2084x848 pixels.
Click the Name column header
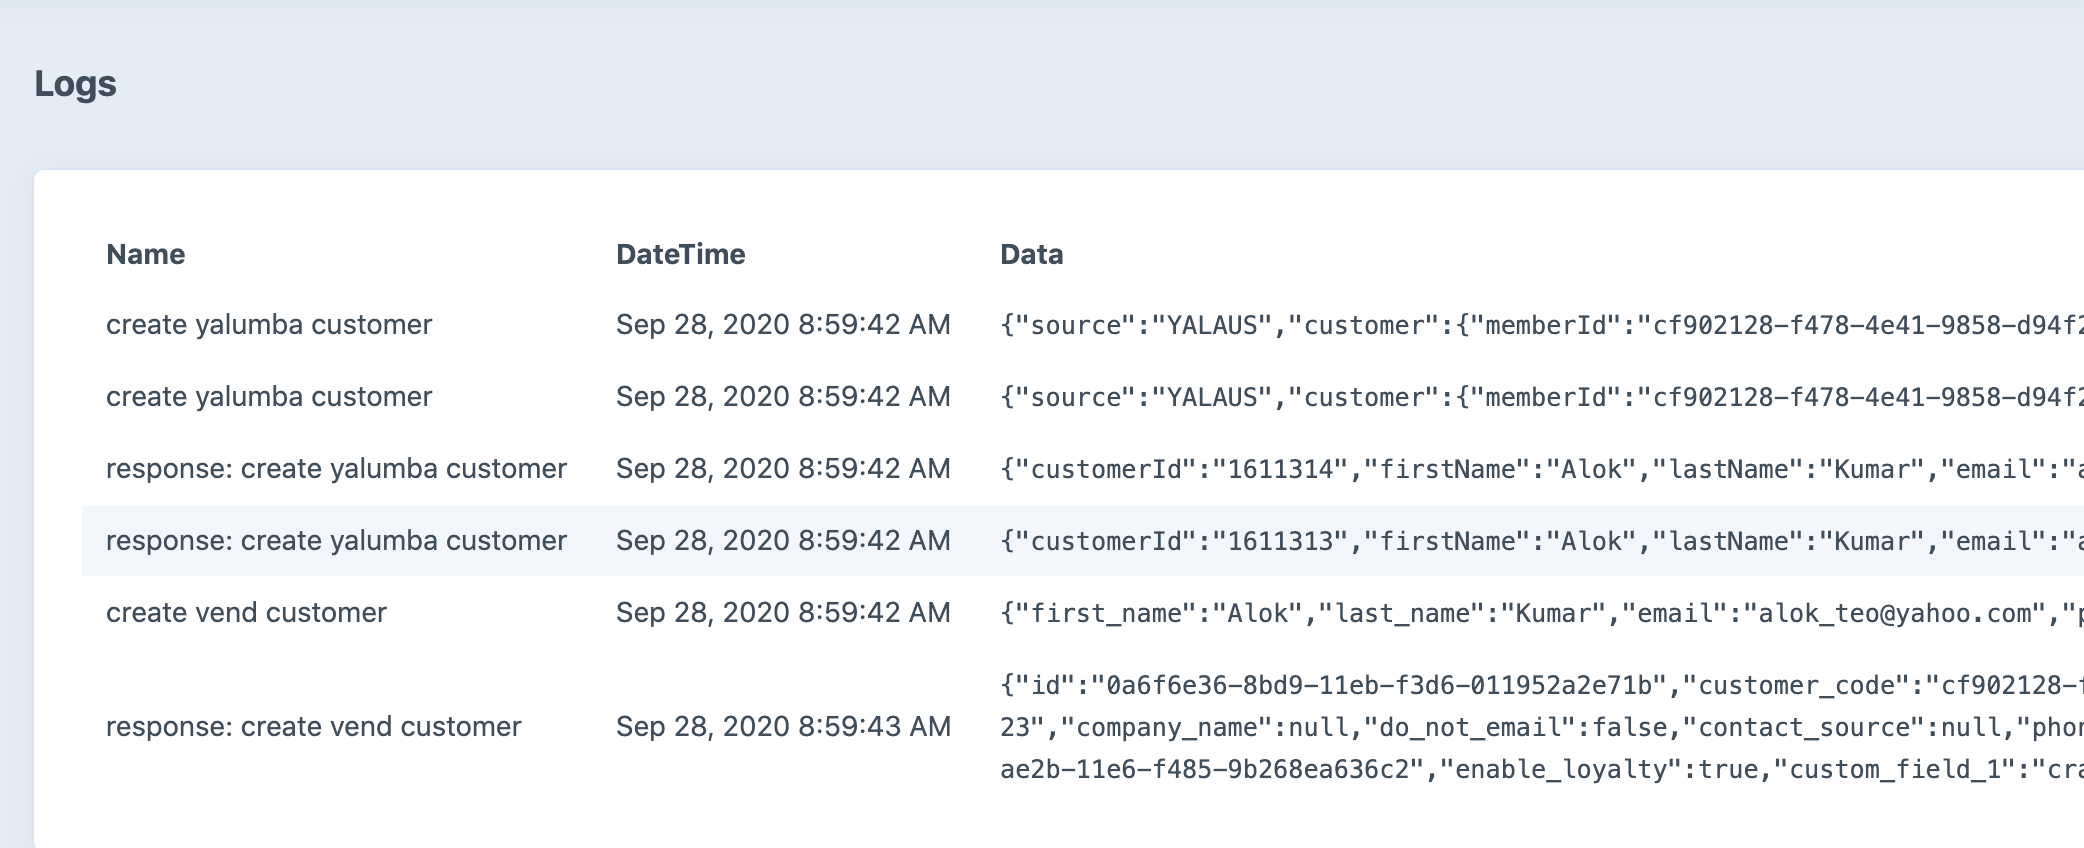[x=146, y=254]
